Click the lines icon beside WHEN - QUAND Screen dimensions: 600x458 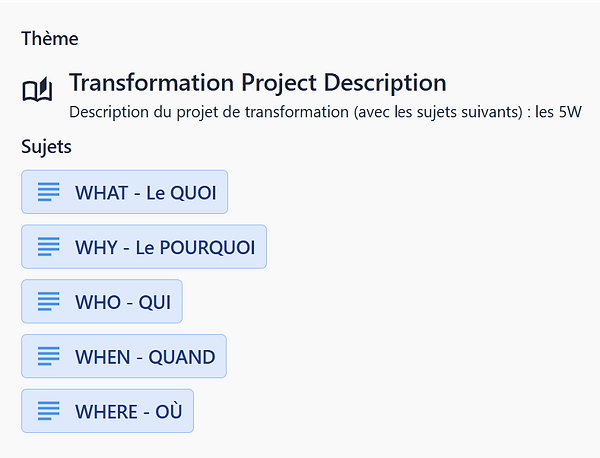49,356
